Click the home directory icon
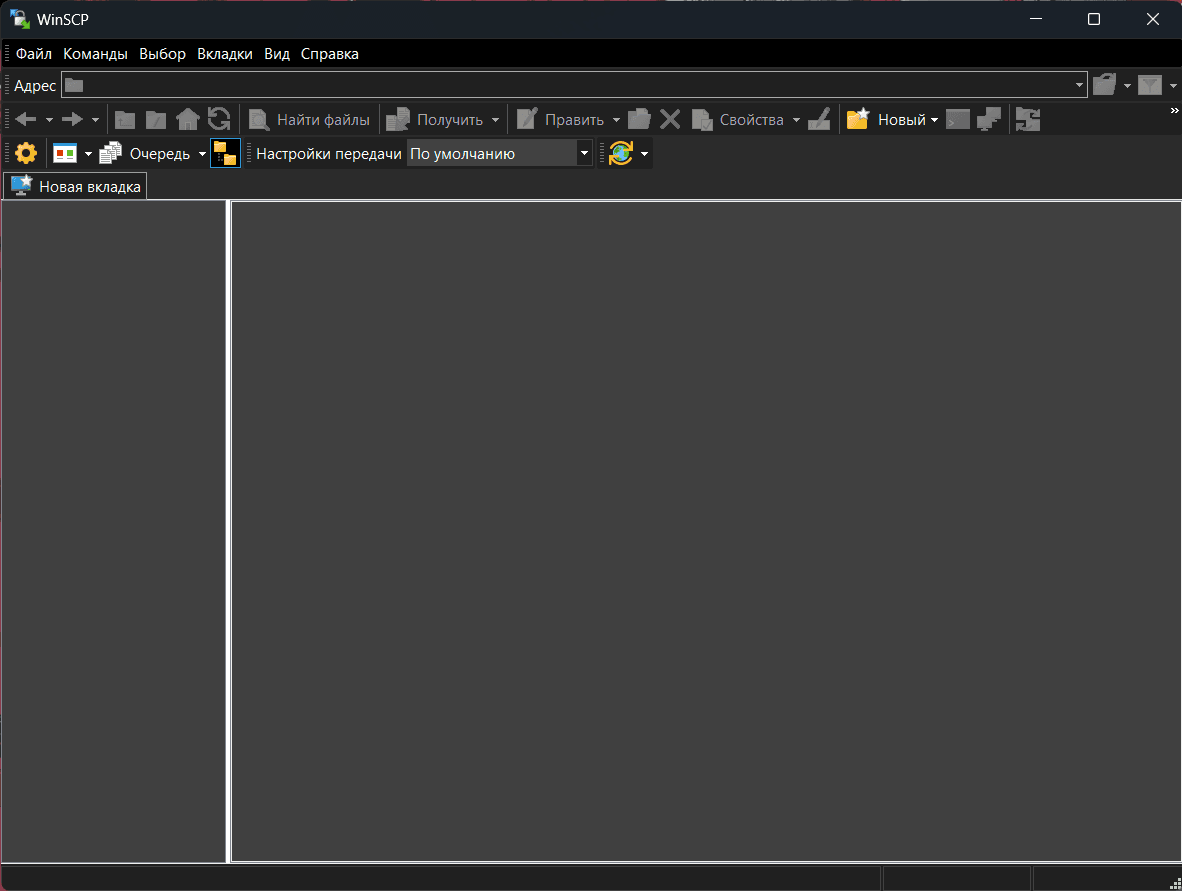Screen dimensions: 1182x891 [187, 120]
